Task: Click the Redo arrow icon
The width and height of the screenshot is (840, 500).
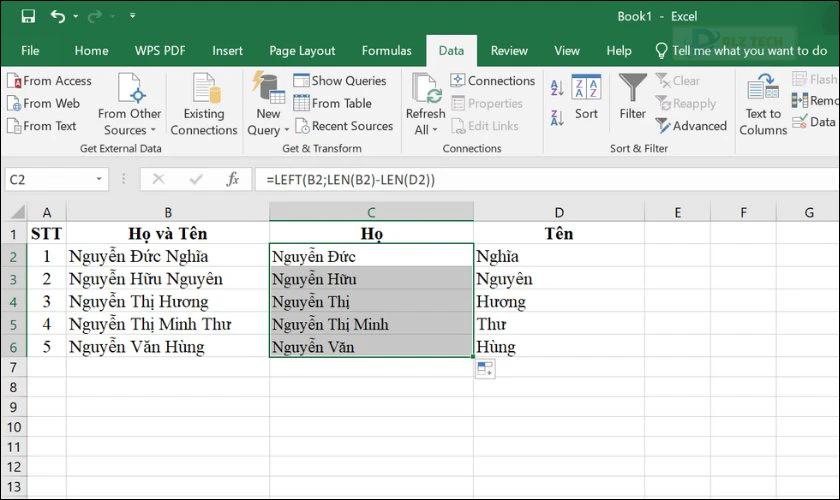Action: click(95, 17)
